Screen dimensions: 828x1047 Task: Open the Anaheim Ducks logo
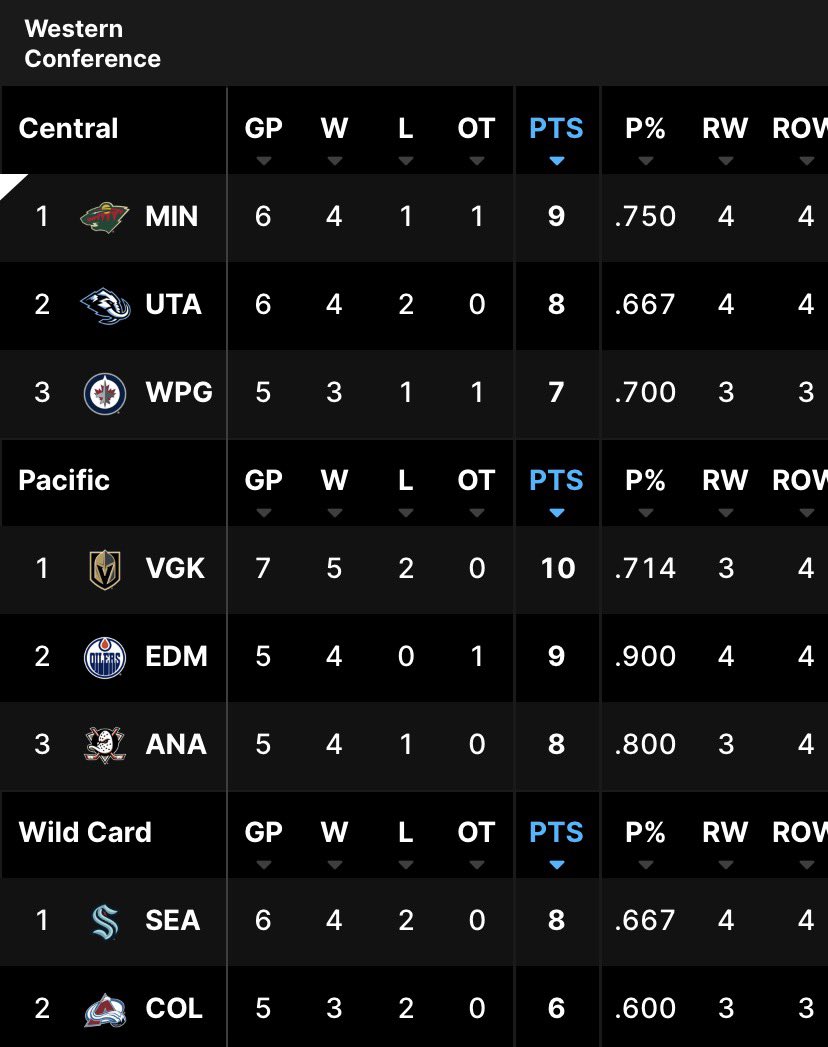[x=105, y=745]
